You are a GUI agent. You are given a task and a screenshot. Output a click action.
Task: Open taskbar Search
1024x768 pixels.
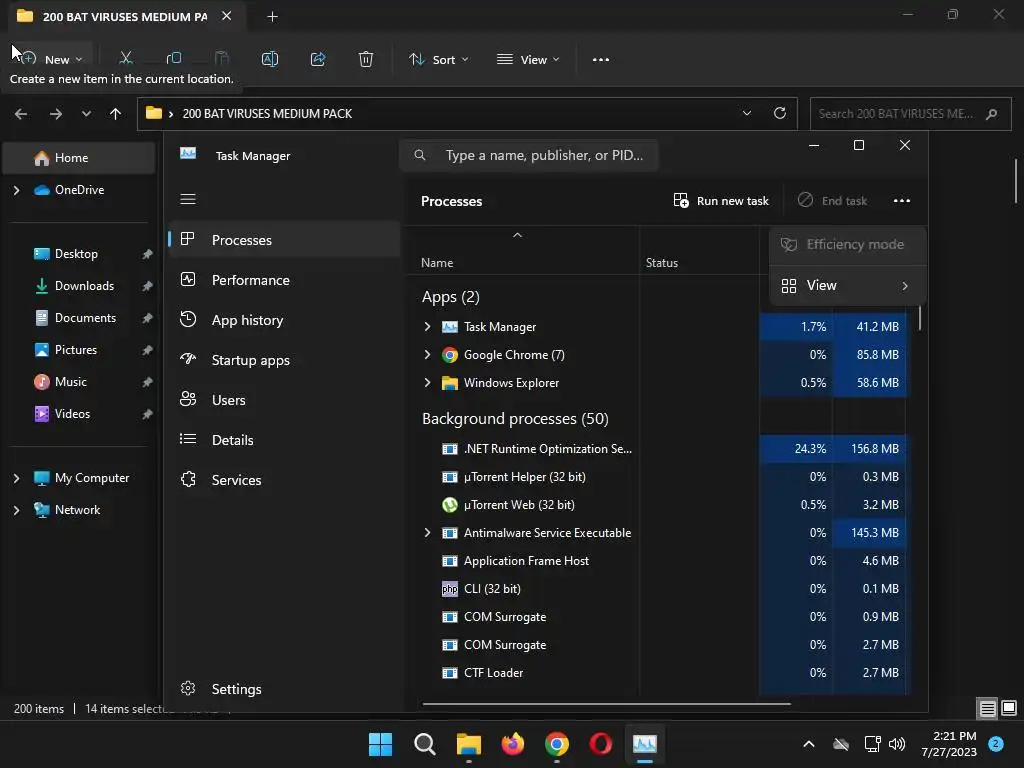424,744
